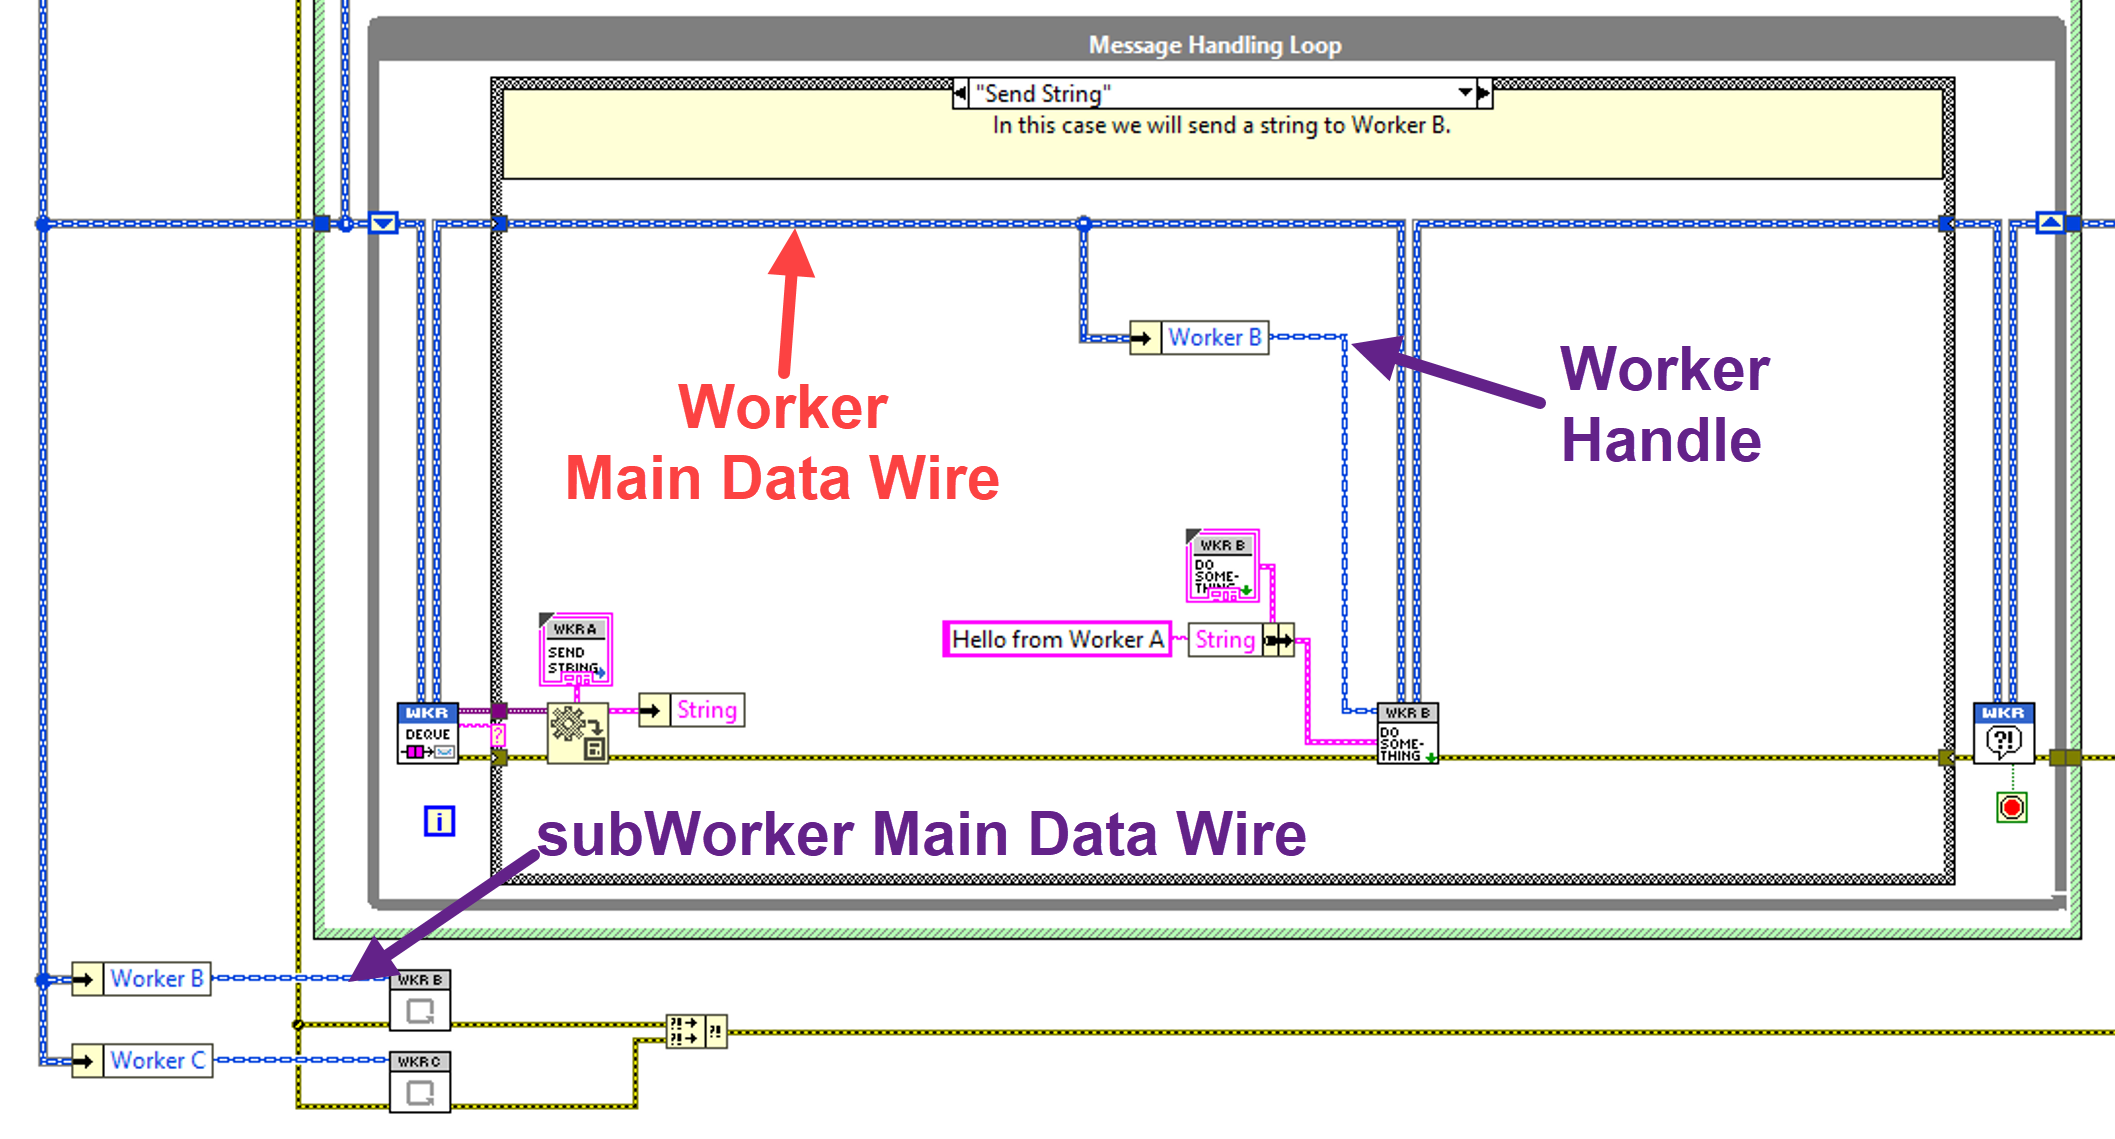
Task: Select the Worker C unbundle element
Action: (158, 1060)
